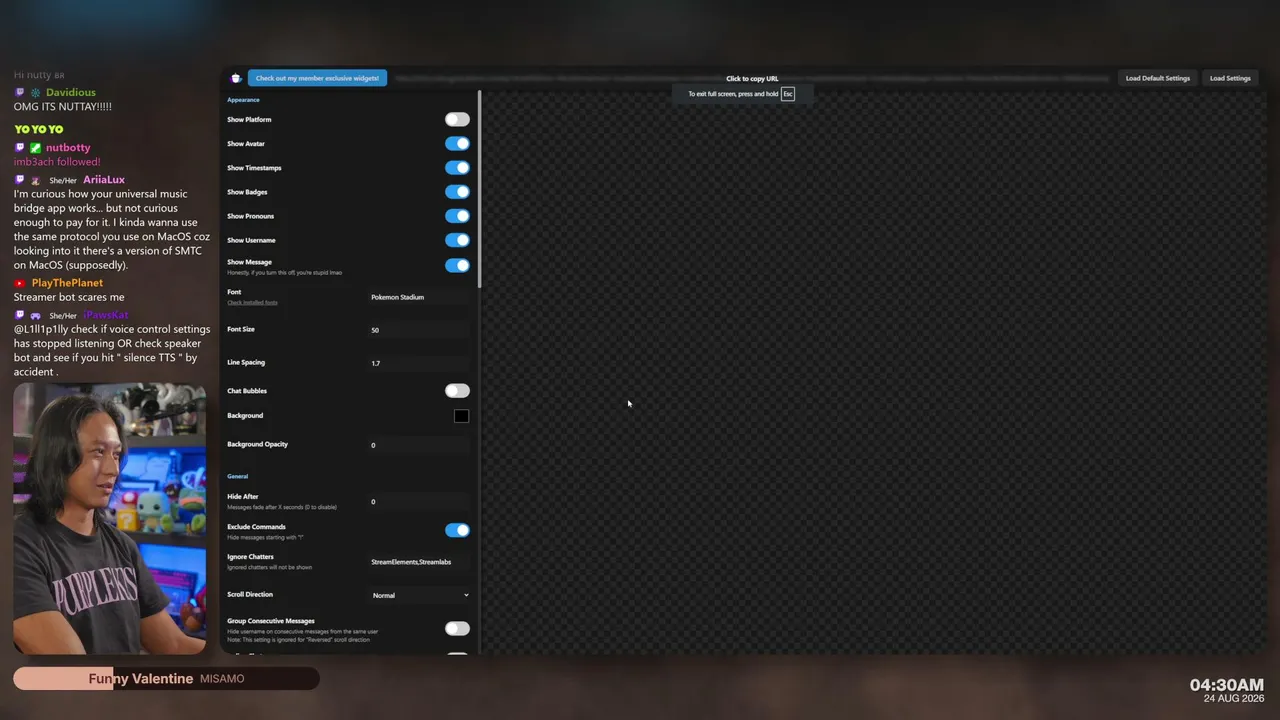This screenshot has width=1280, height=720.
Task: Click the 'Streamer bot scares me' message
Action: pyautogui.click(x=69, y=297)
